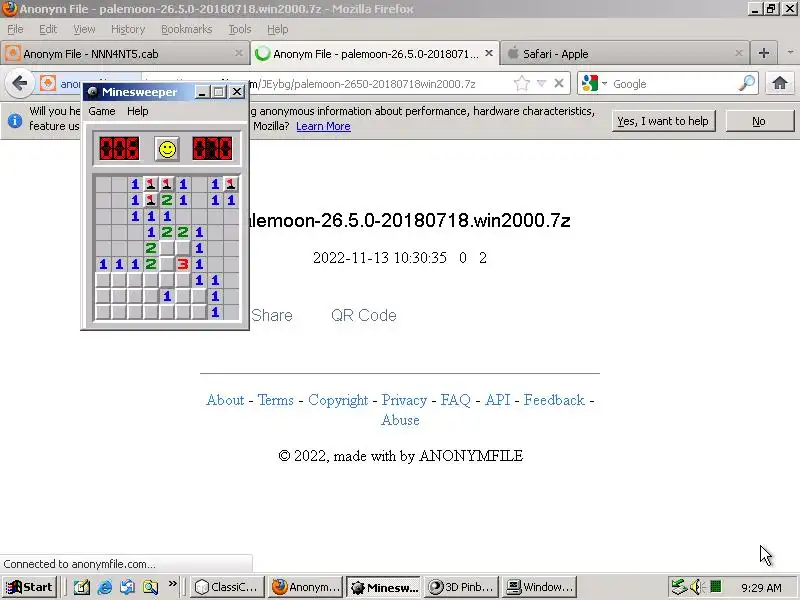The image size is (800, 600).
Task: Click the red 3 cell in Minesweeper
Action: point(183,264)
